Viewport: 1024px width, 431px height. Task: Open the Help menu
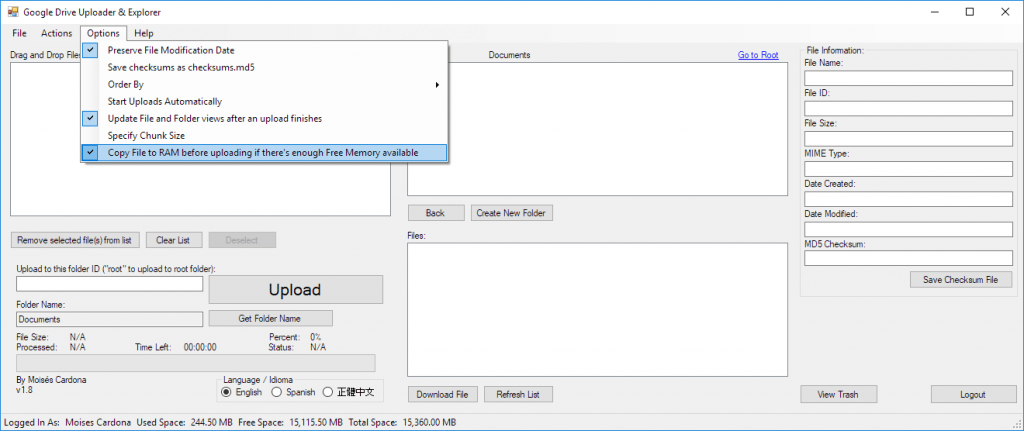(144, 33)
